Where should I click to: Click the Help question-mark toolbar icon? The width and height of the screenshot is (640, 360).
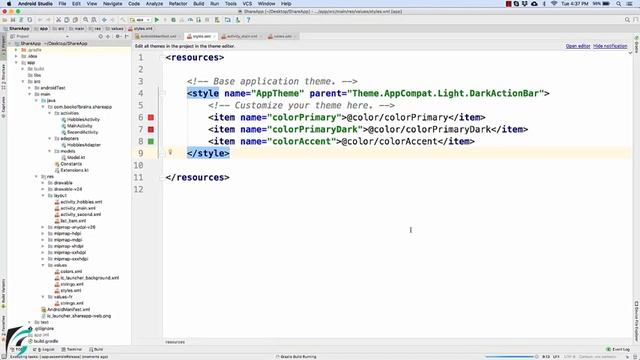tap(248, 20)
